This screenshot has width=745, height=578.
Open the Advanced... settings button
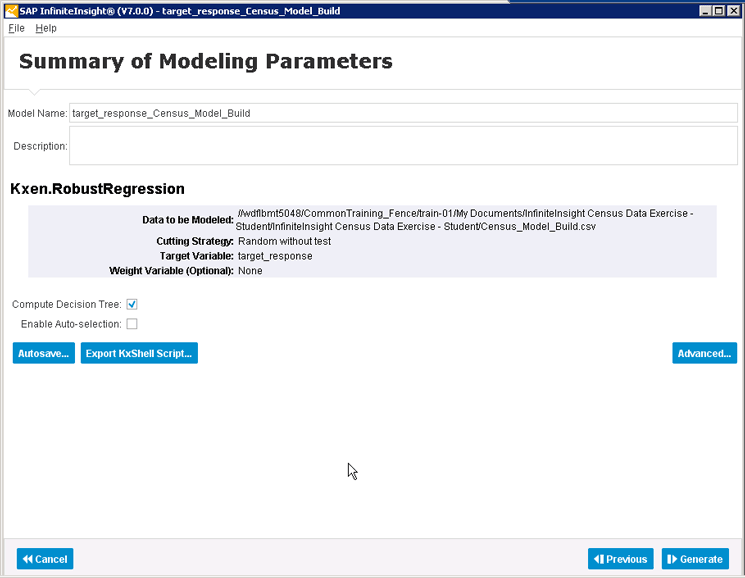coord(704,353)
